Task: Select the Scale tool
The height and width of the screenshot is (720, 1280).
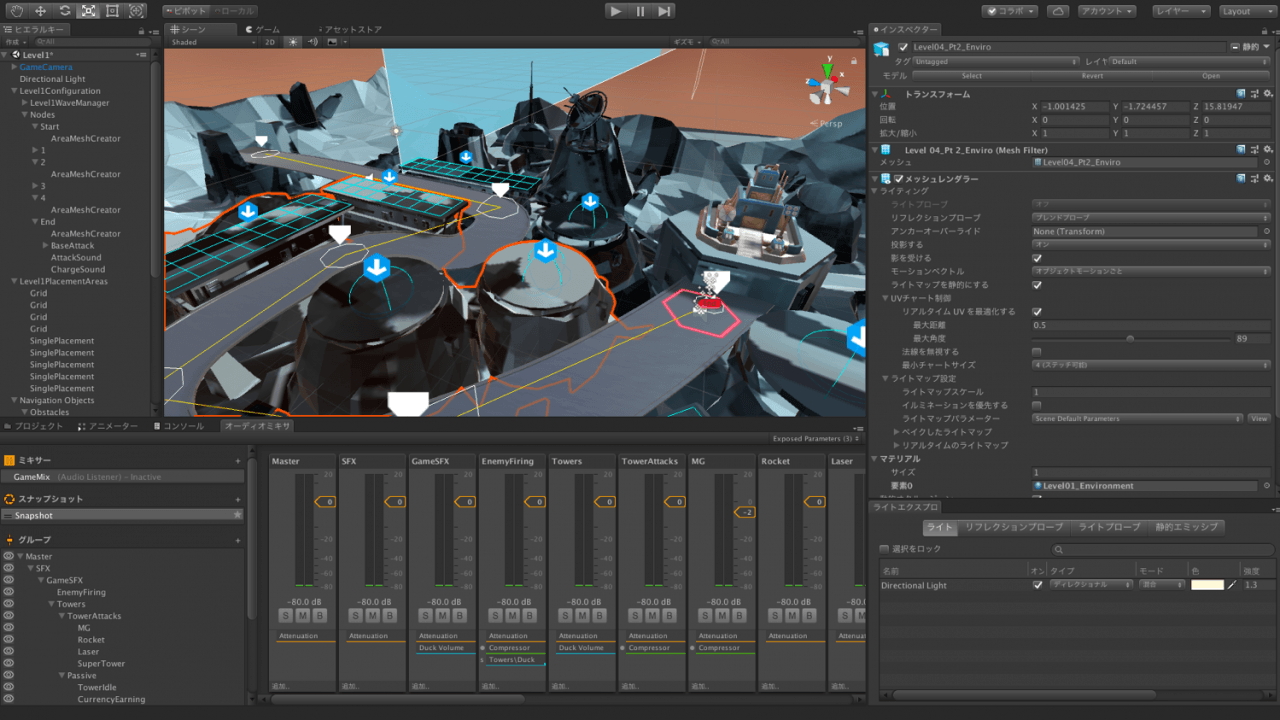Action: (x=87, y=10)
